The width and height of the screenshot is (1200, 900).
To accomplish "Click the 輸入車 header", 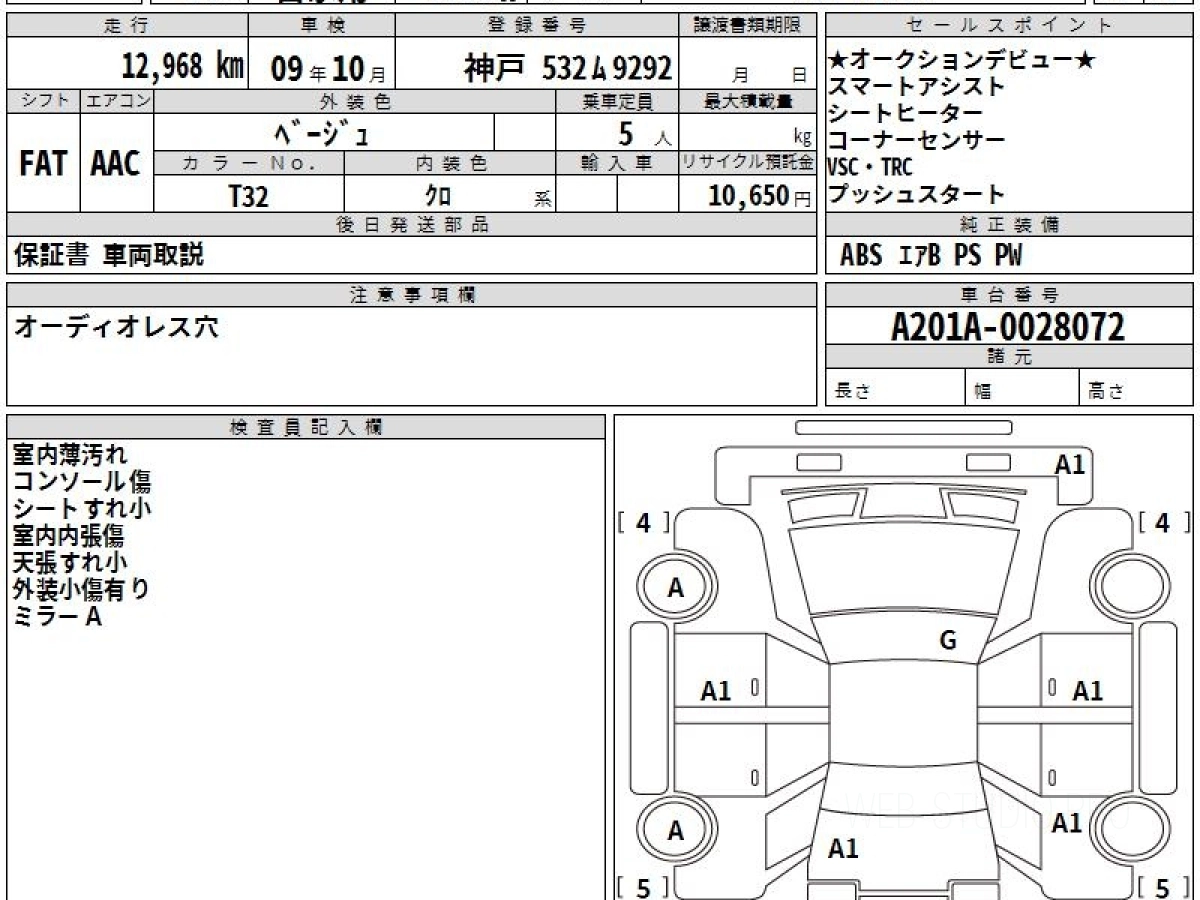I will [x=617, y=163].
